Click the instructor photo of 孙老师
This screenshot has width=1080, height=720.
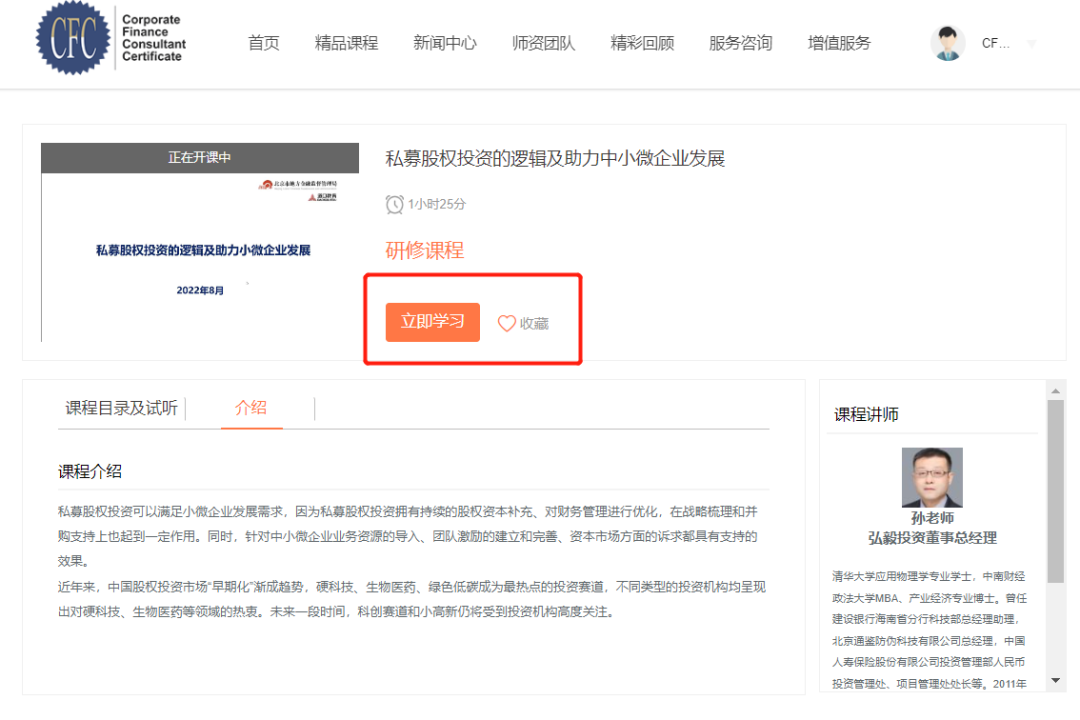tap(932, 477)
